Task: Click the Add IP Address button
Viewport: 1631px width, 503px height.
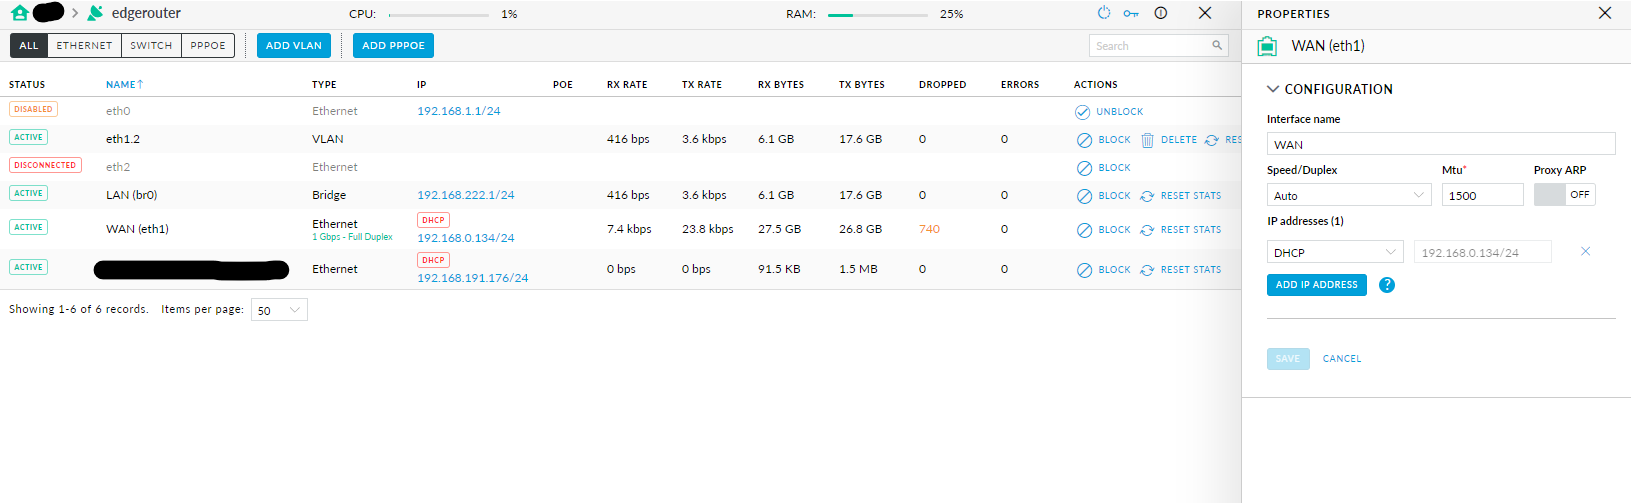Action: 1317,285
